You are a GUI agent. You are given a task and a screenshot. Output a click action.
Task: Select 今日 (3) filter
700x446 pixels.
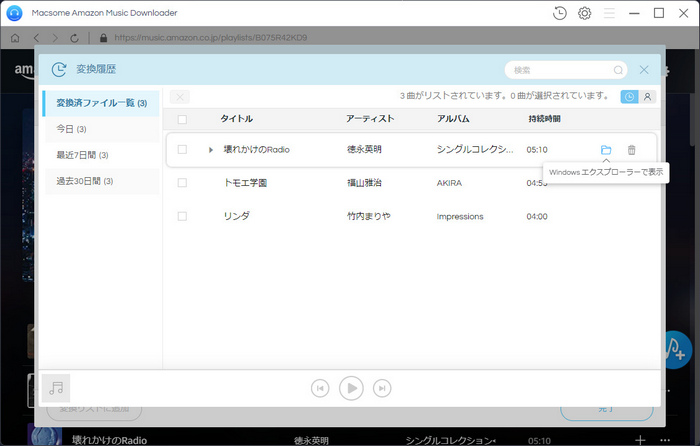coord(102,129)
